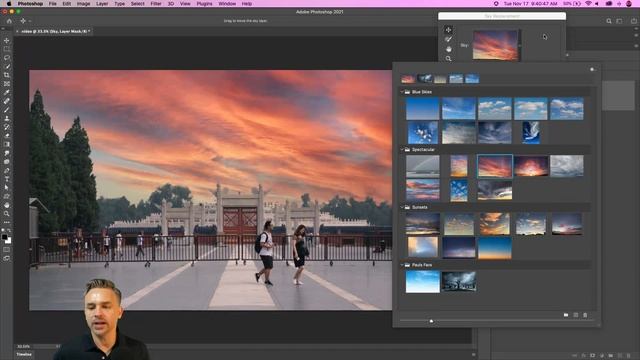Open the File menu
The height and width of the screenshot is (360, 640).
click(x=53, y=4)
